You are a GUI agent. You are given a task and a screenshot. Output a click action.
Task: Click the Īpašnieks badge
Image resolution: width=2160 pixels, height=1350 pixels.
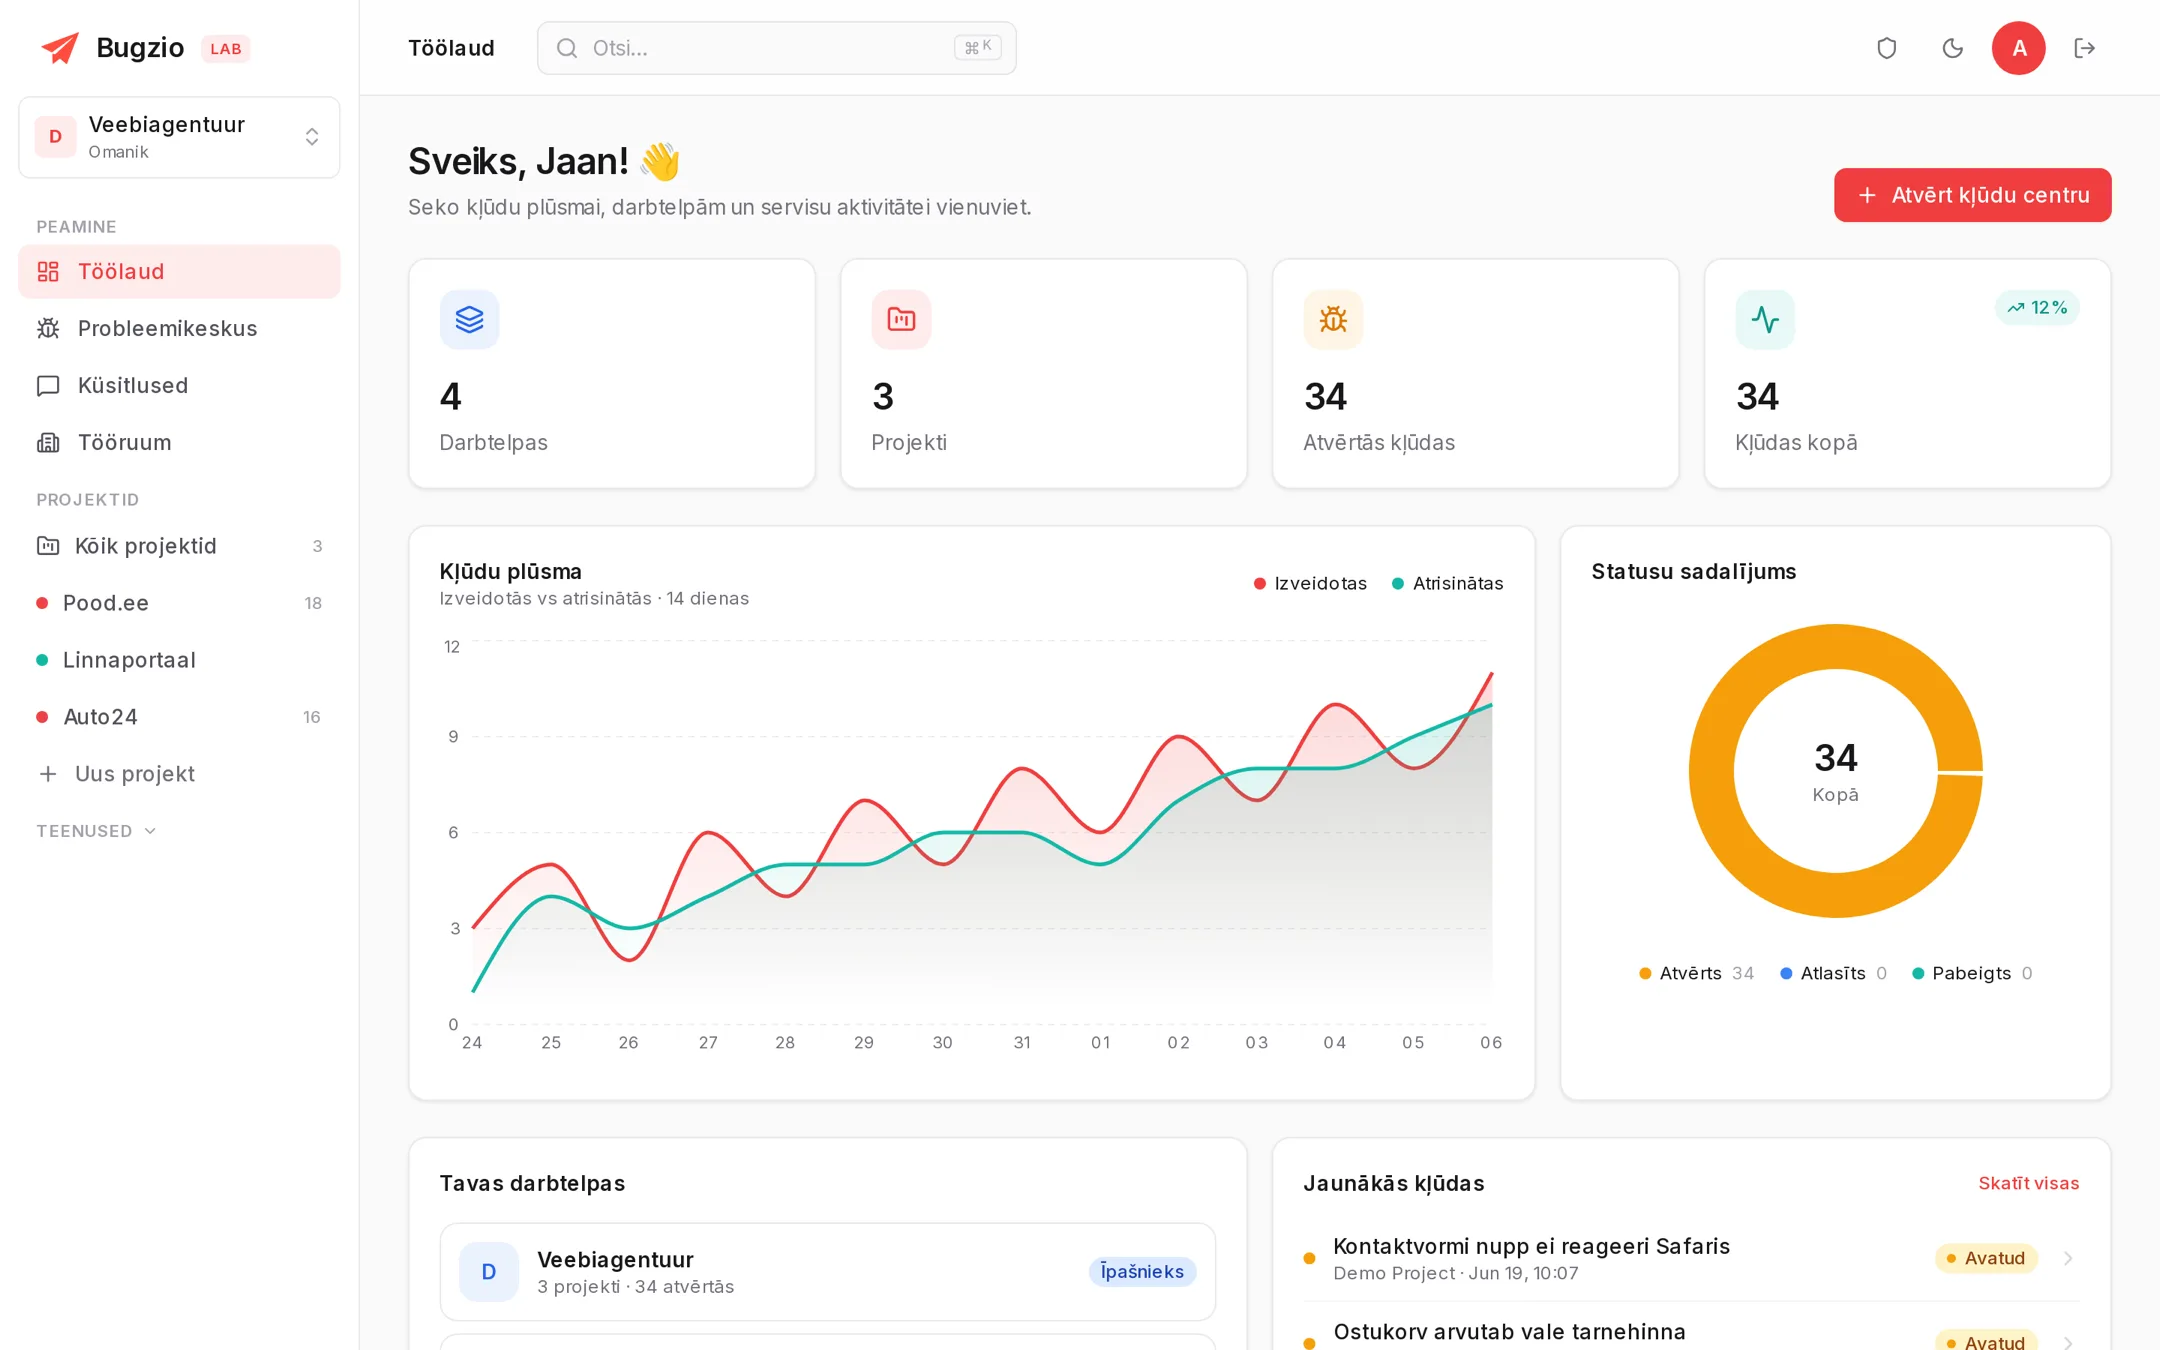1142,1272
